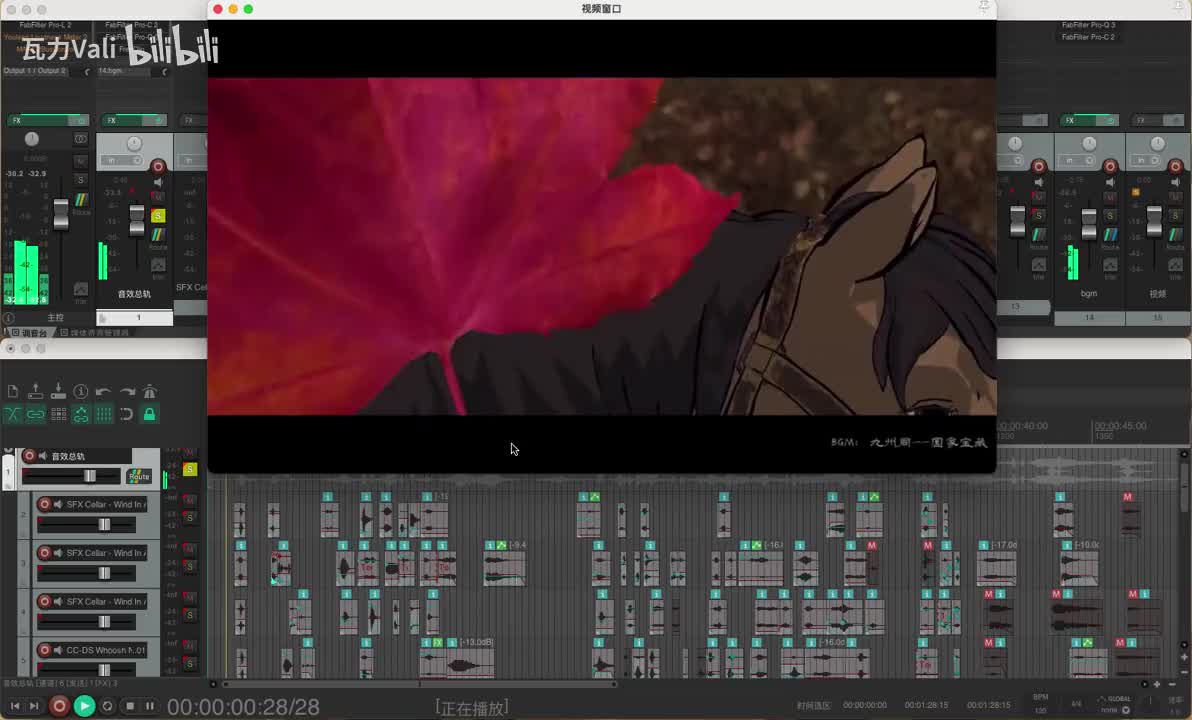Adjust master pan knob in mixer

click(x=32, y=139)
